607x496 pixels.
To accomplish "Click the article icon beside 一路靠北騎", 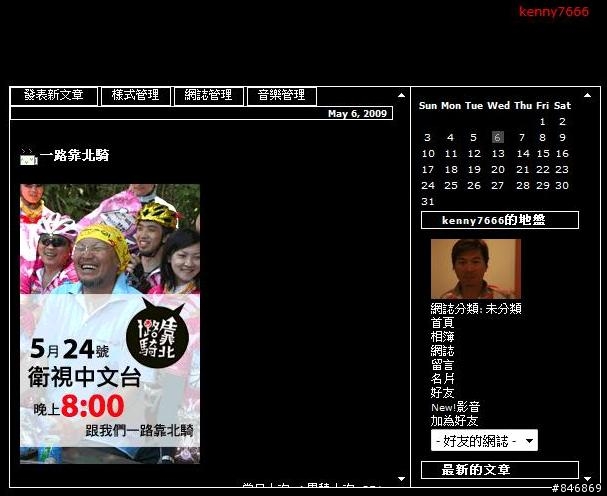I will 29,157.
